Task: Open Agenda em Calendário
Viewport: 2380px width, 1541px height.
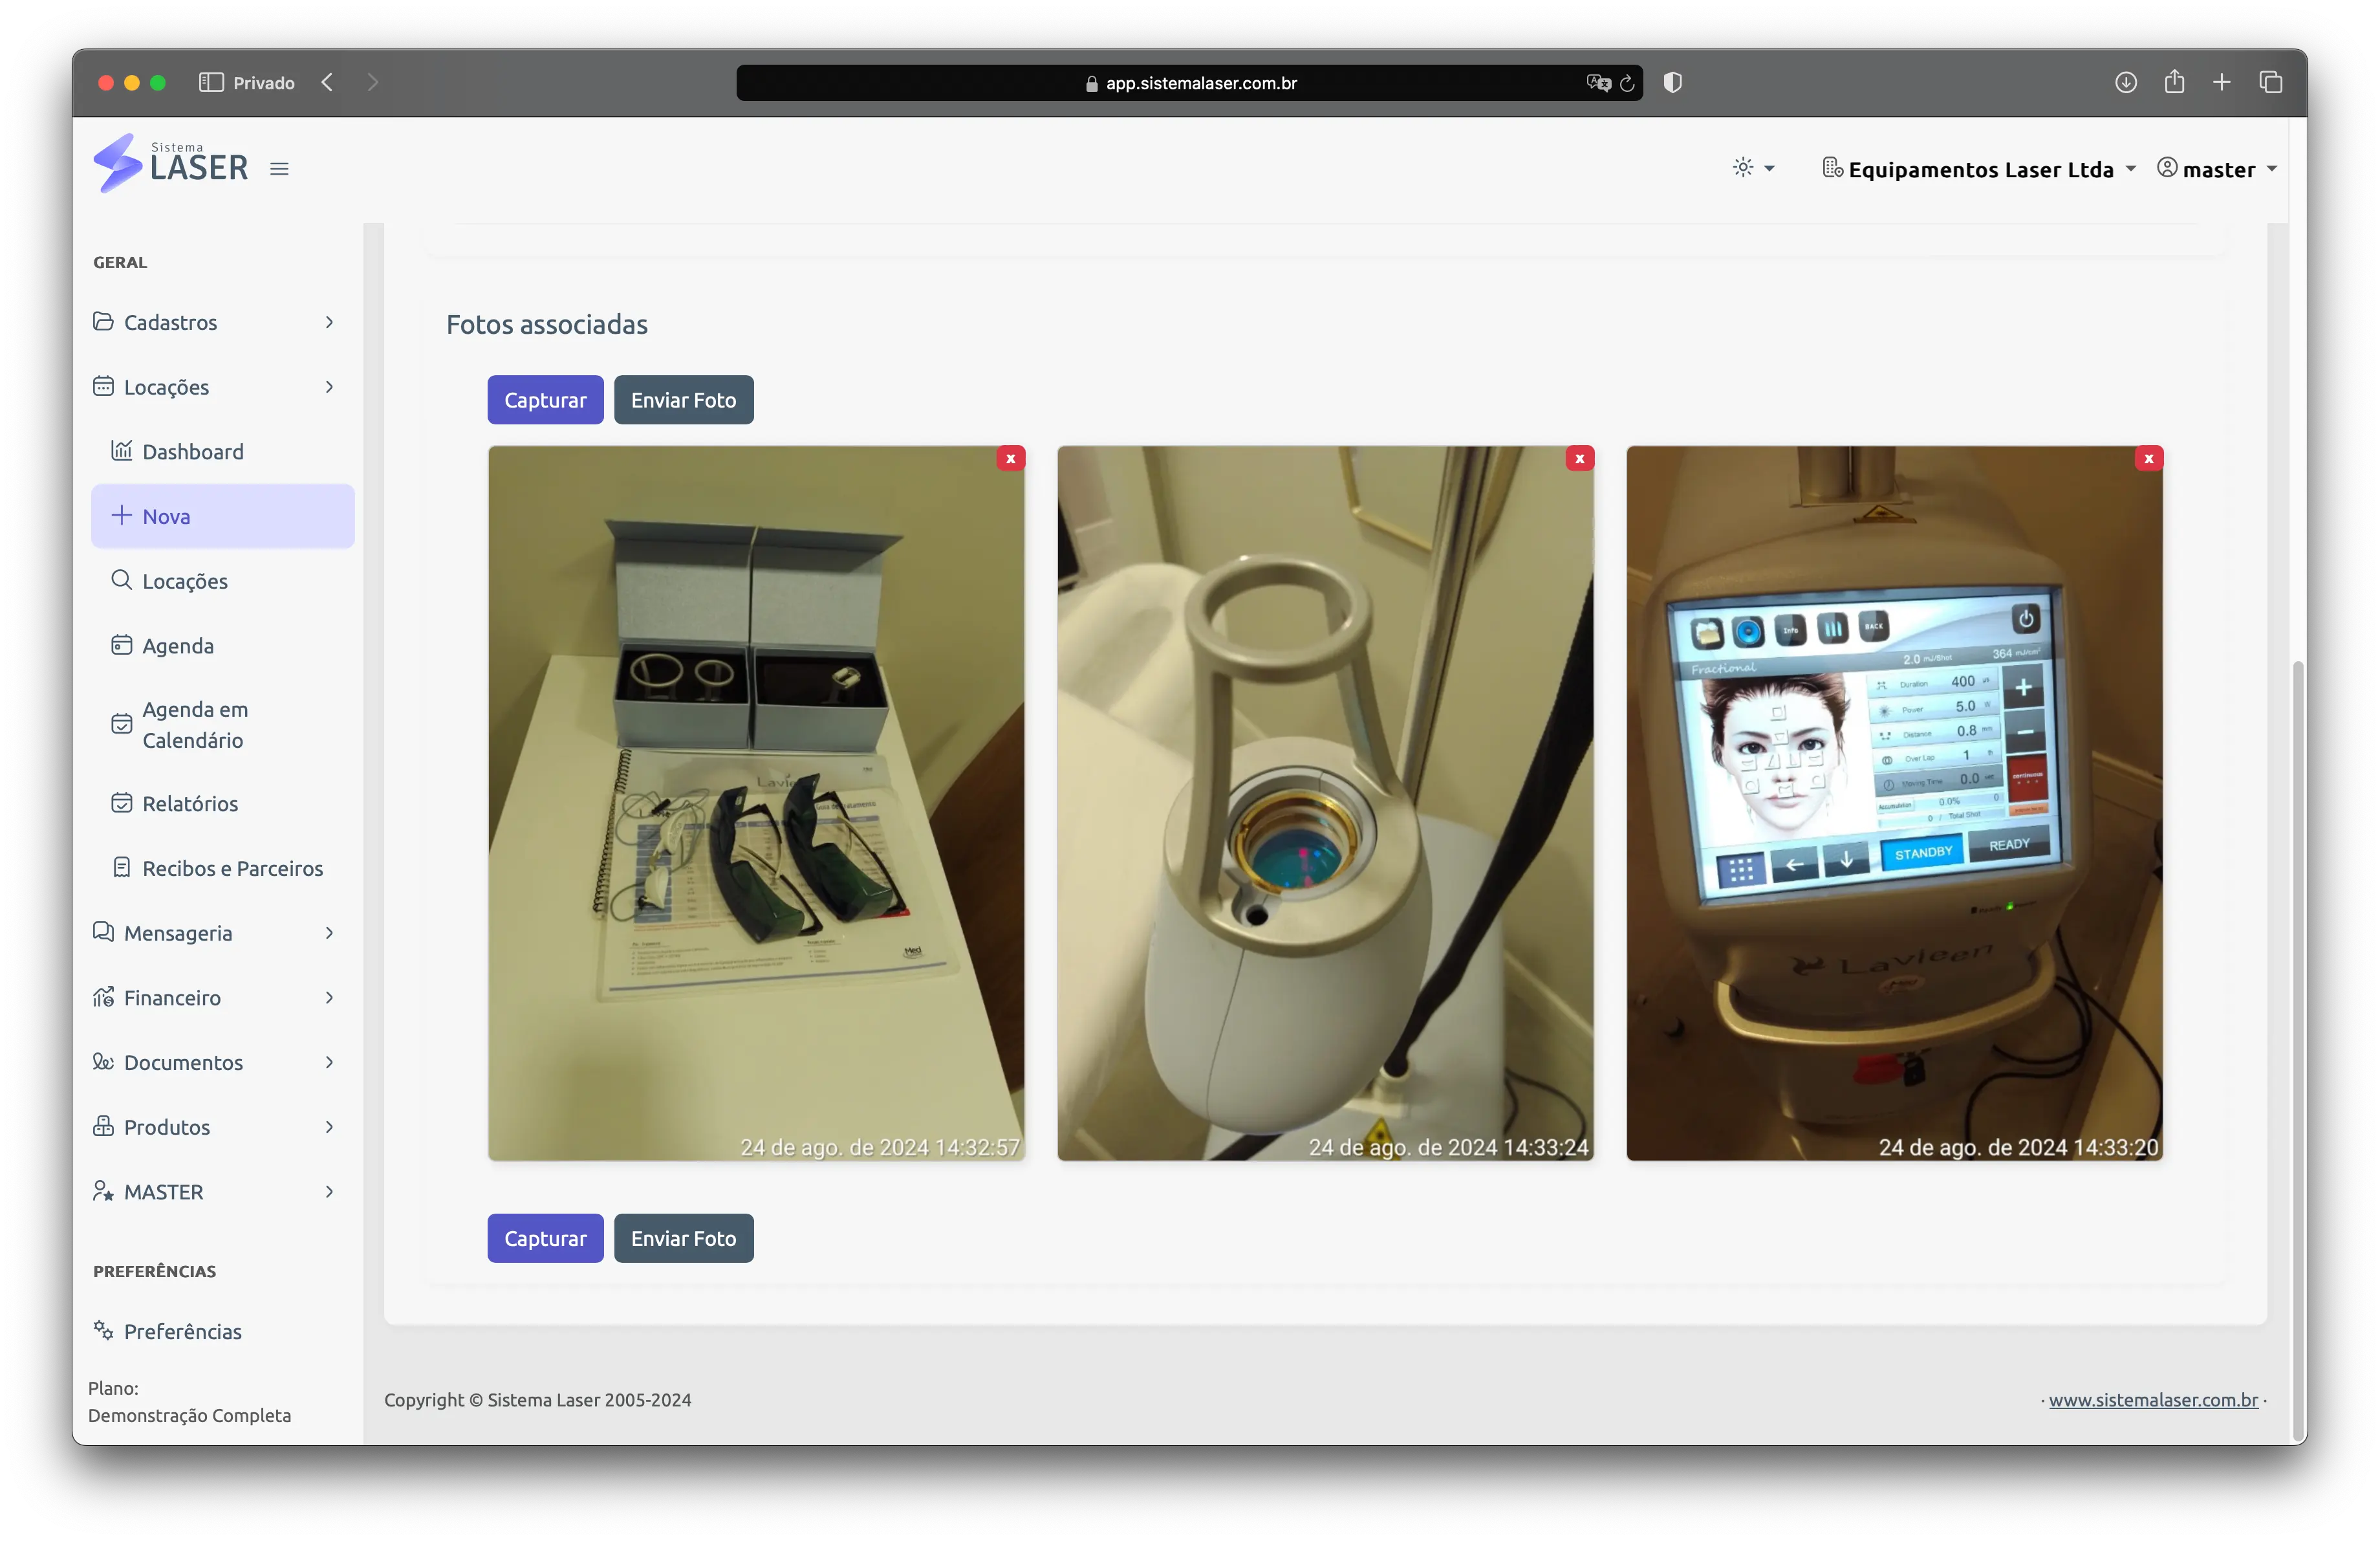Action: click(x=222, y=725)
